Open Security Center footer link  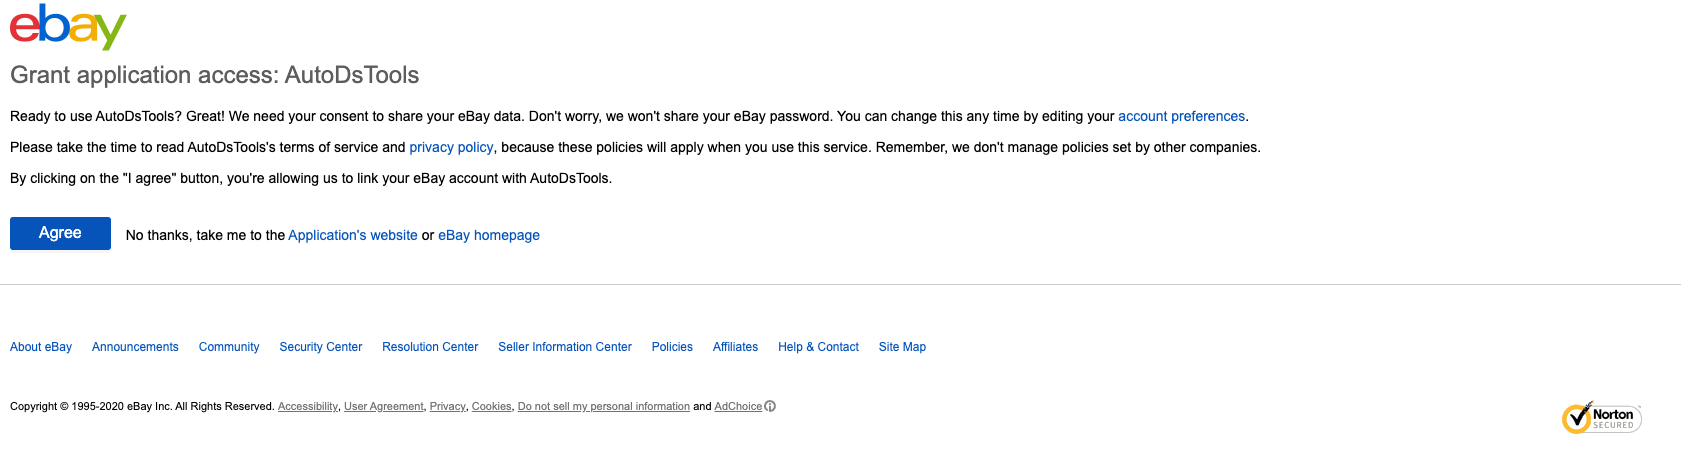pyautogui.click(x=321, y=347)
